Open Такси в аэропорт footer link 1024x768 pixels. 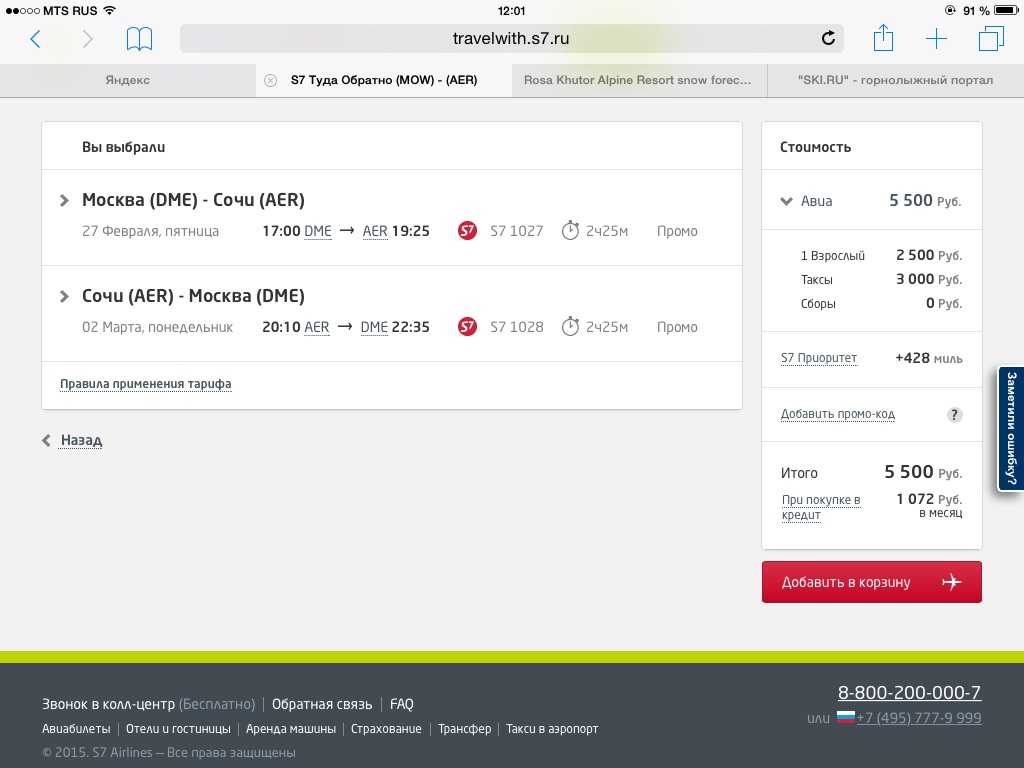pos(552,729)
